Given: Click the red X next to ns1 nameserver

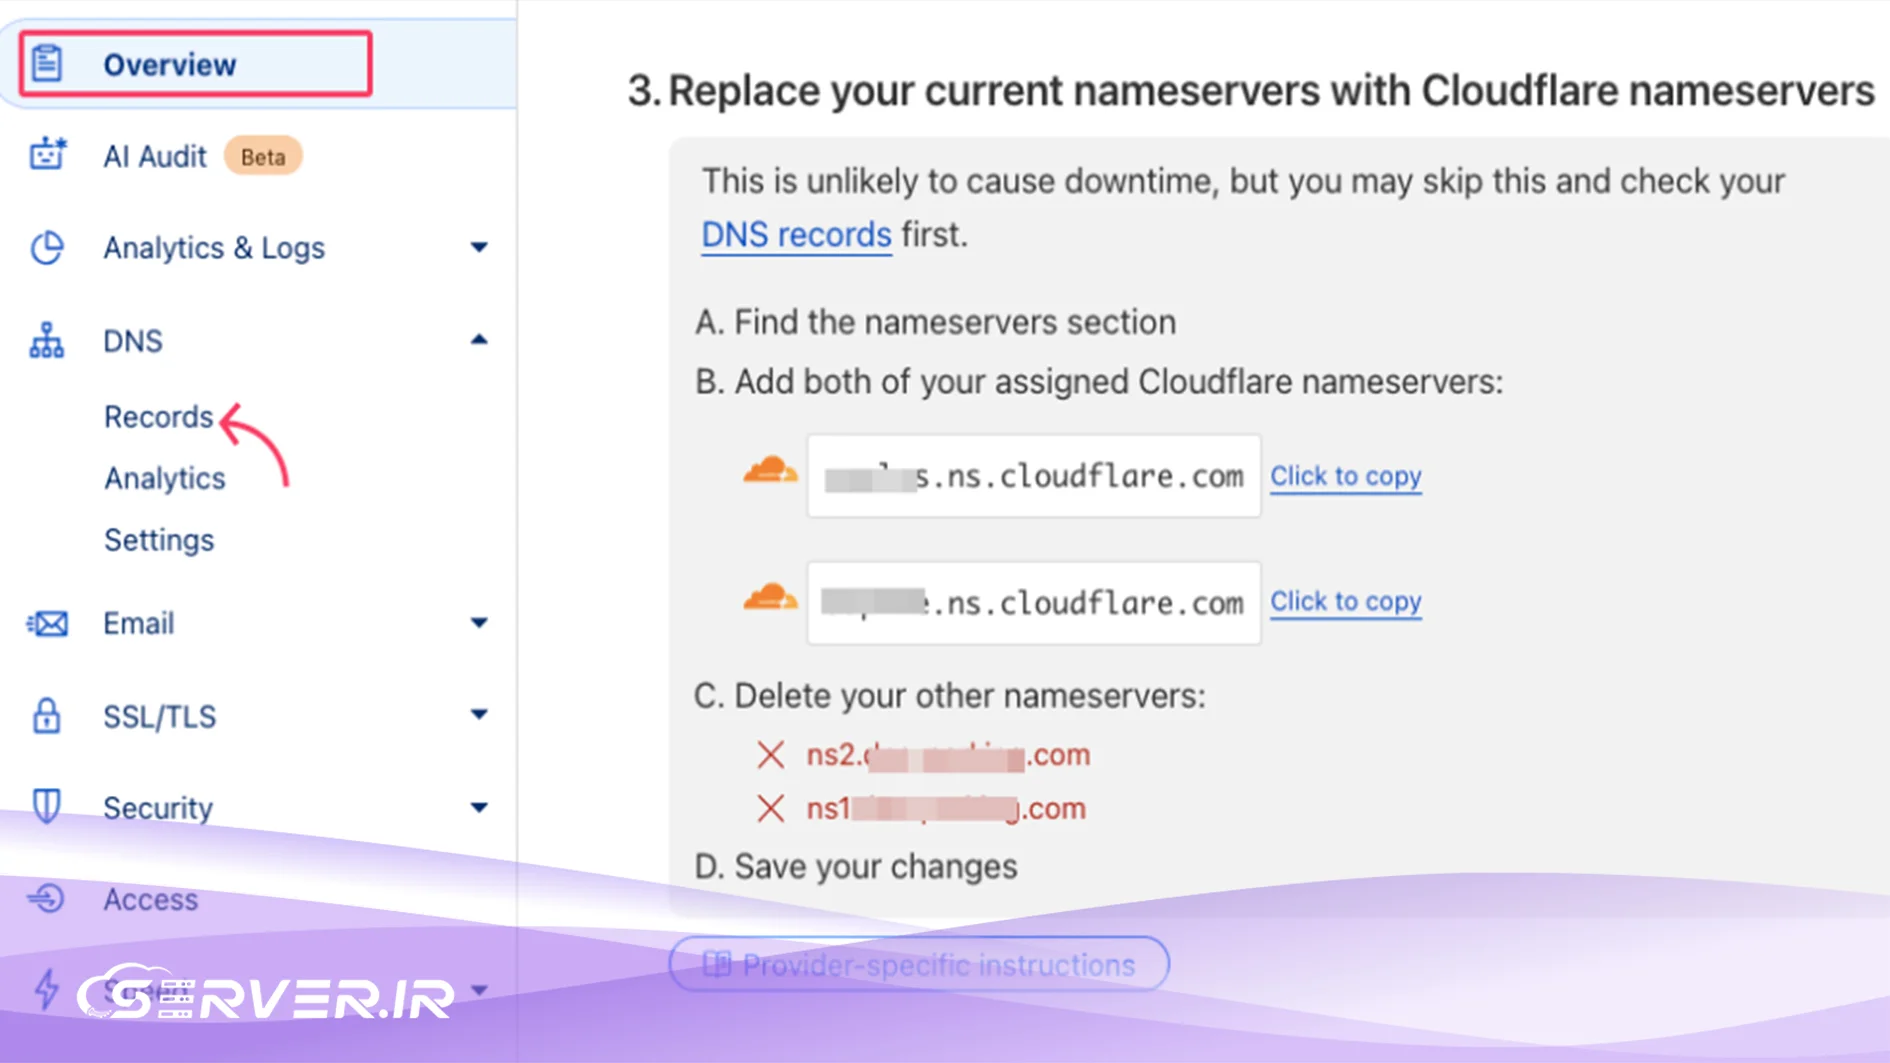Looking at the screenshot, I should click(x=770, y=808).
